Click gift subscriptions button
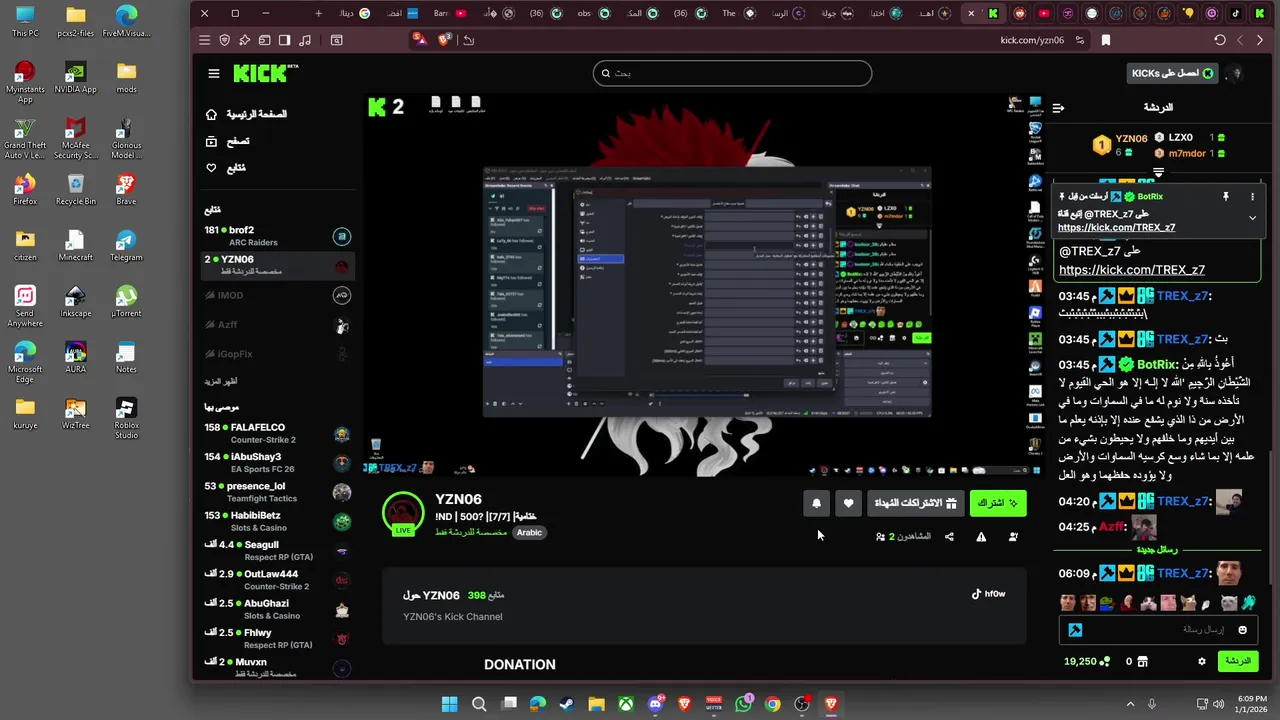The image size is (1280, 720). 916,503
